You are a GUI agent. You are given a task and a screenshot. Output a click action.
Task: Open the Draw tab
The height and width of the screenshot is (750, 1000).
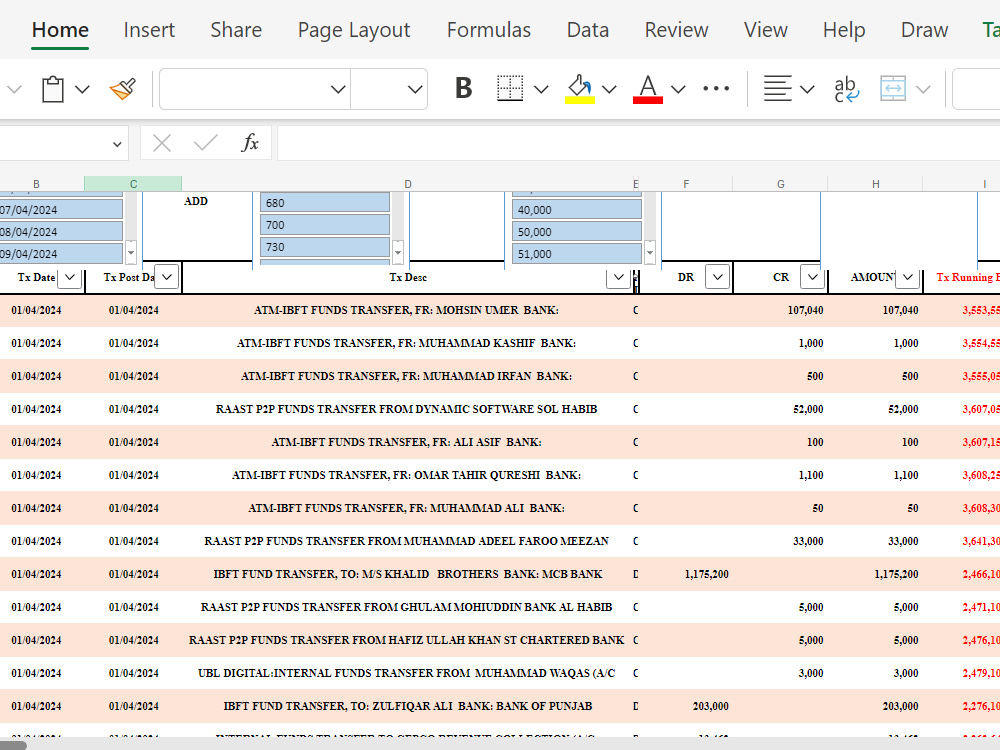coord(924,30)
